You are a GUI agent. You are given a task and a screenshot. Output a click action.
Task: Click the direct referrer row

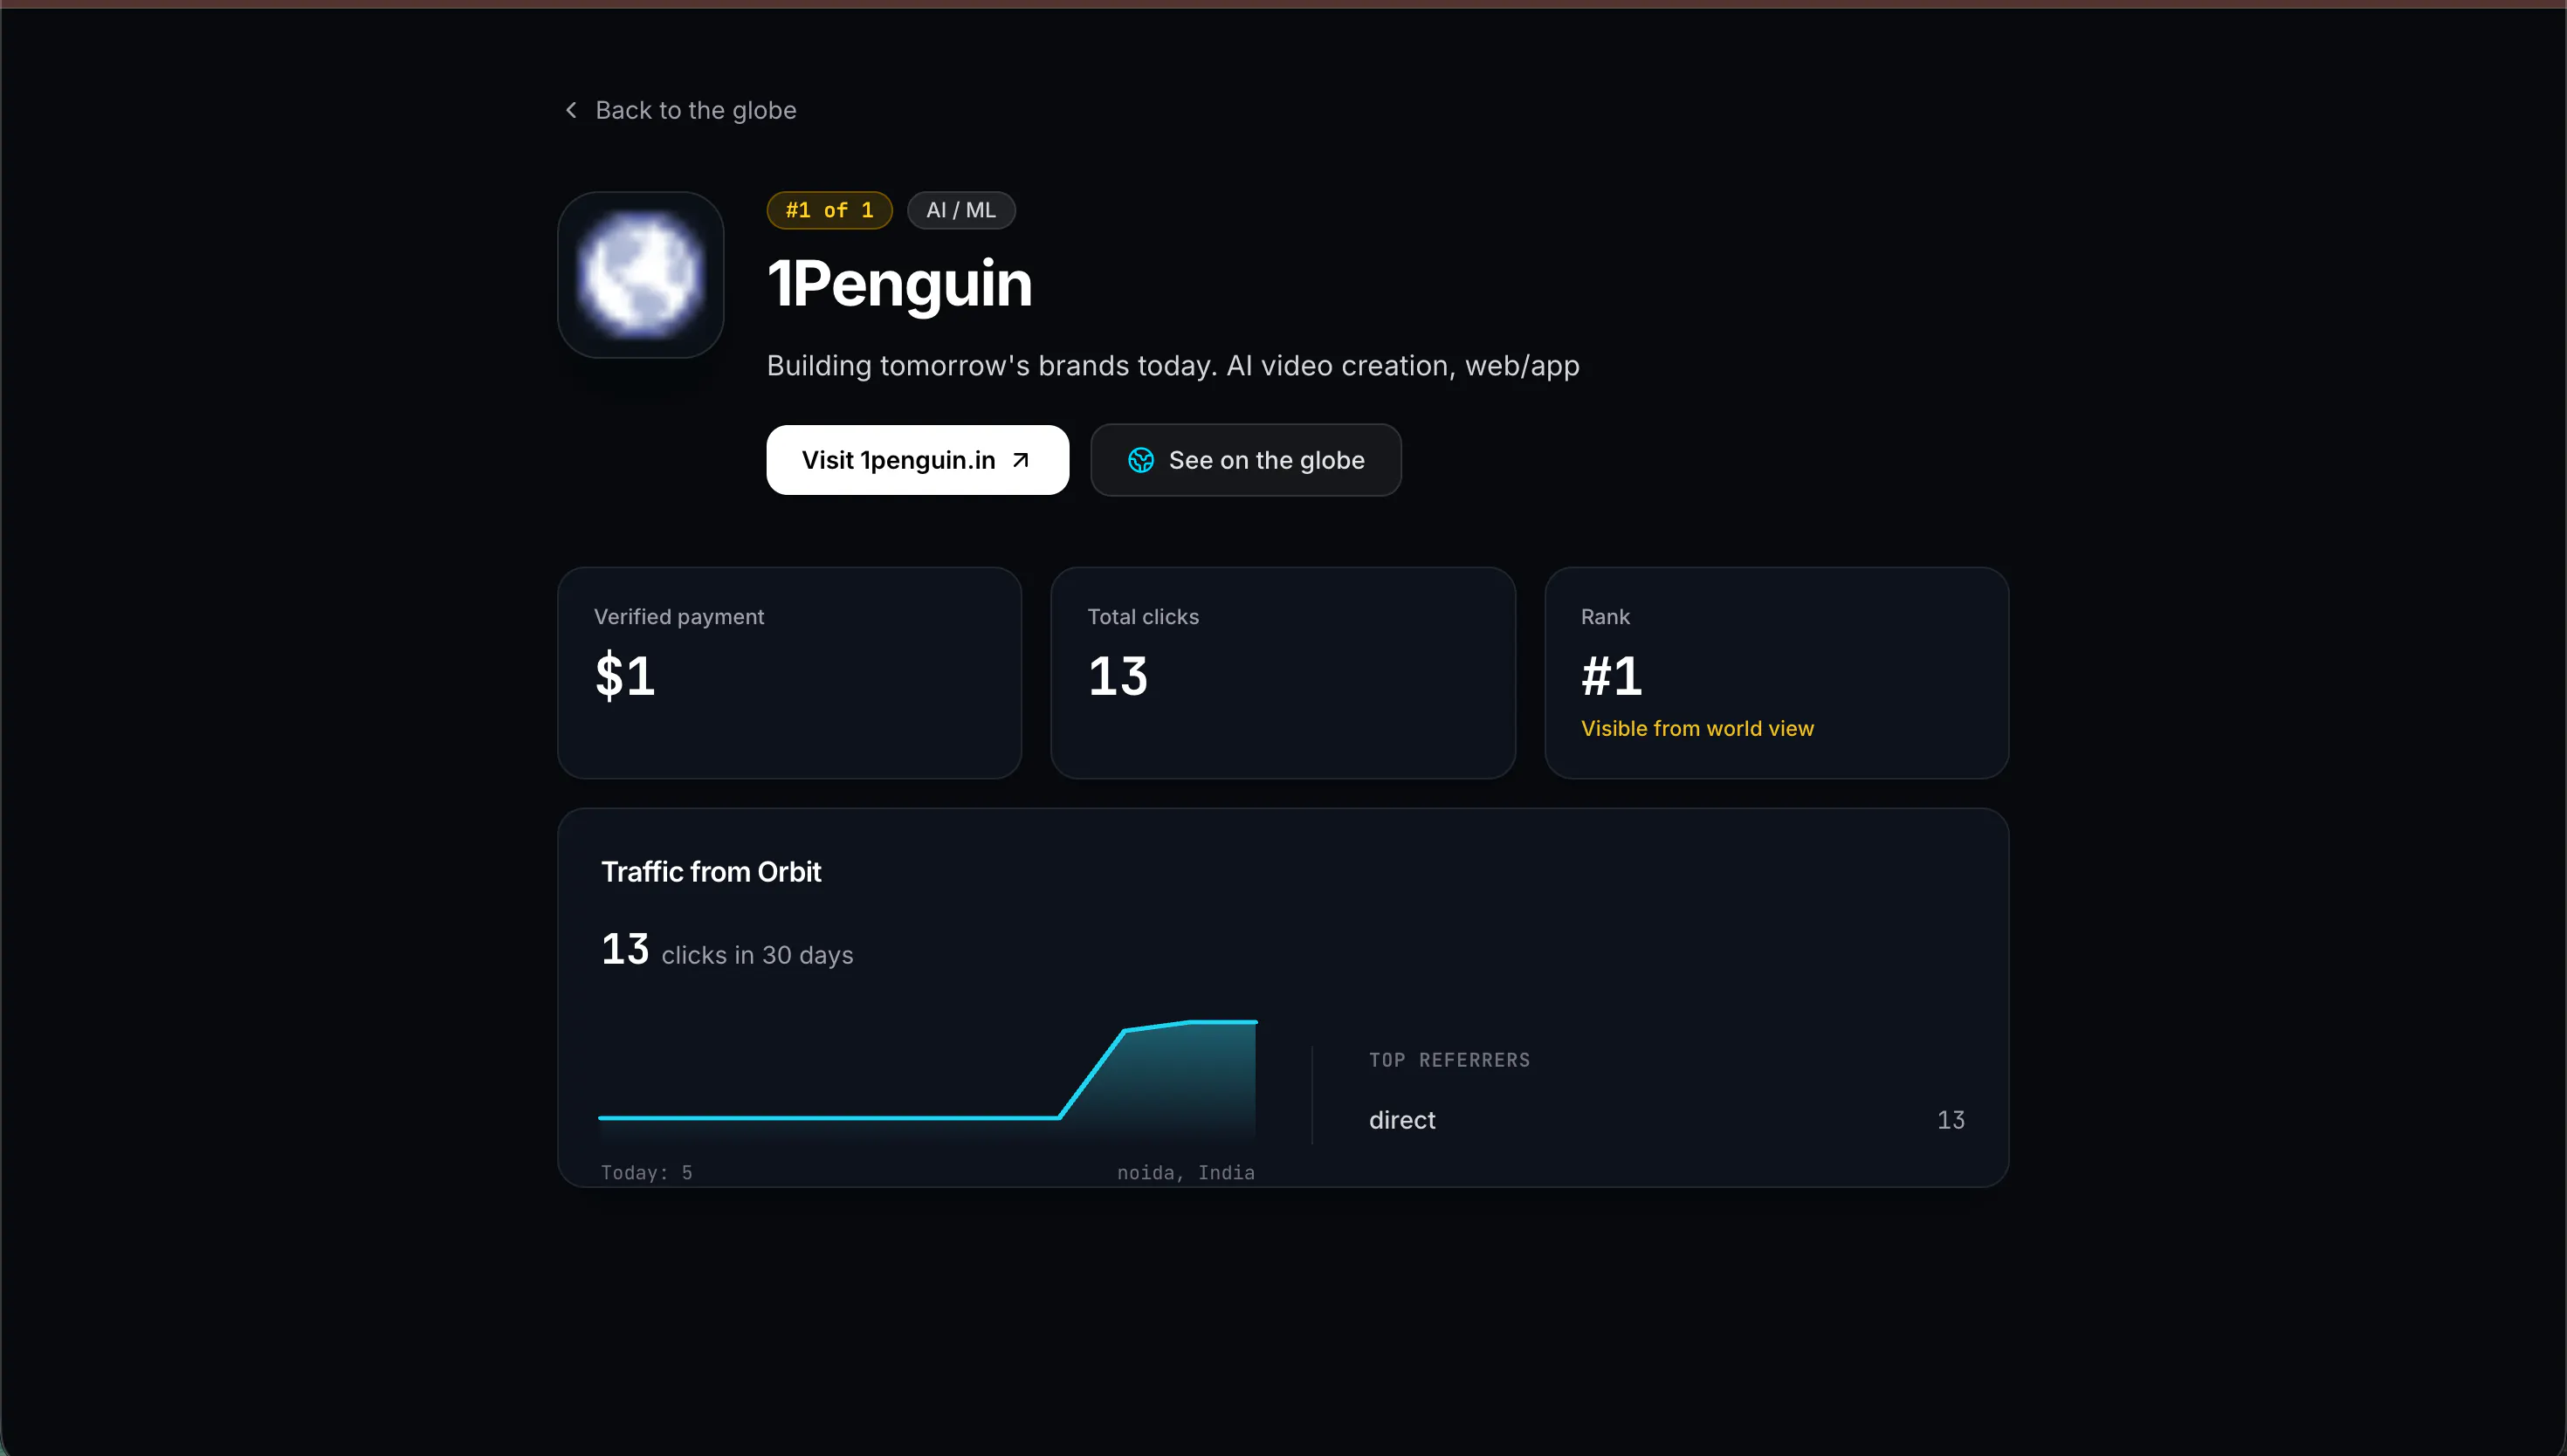pyautogui.click(x=1667, y=1120)
